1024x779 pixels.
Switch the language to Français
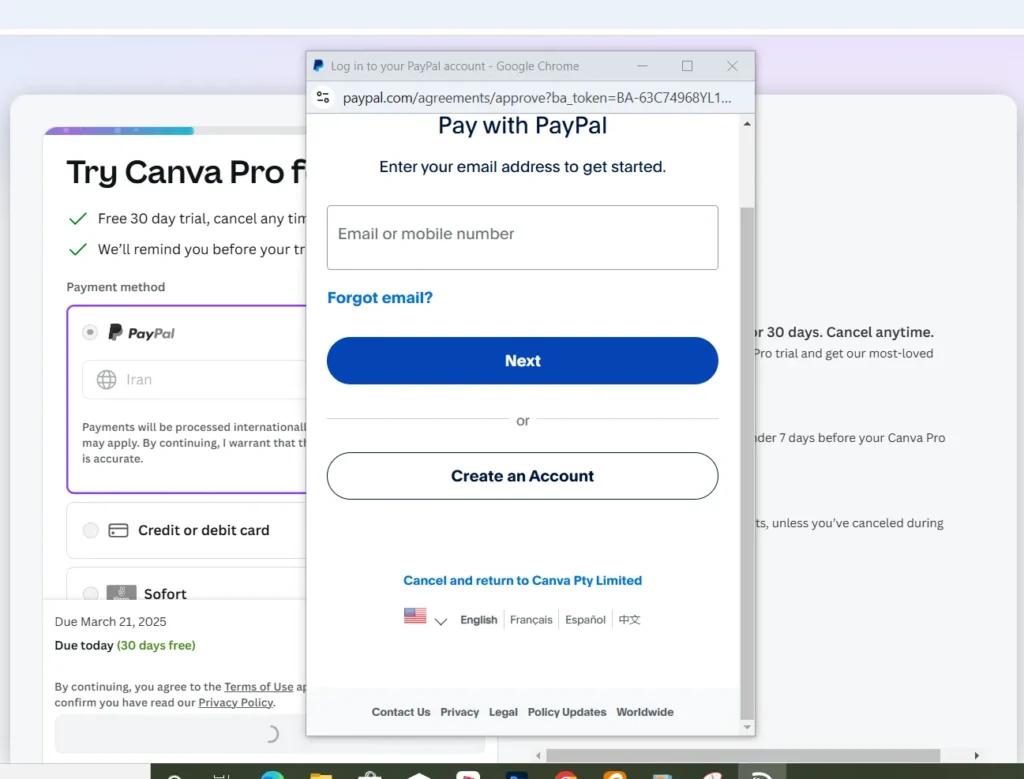pyautogui.click(x=531, y=620)
